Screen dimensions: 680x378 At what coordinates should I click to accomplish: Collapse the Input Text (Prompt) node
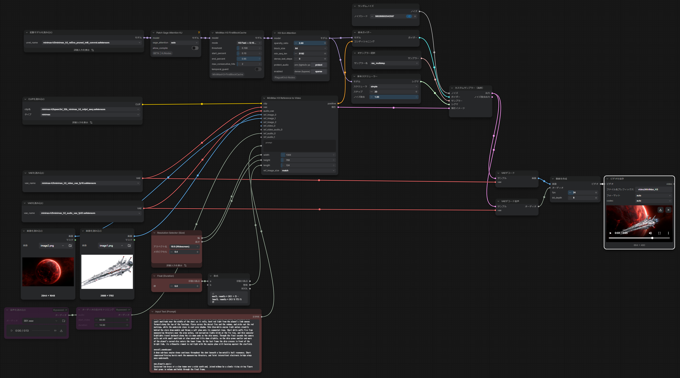click(152, 312)
